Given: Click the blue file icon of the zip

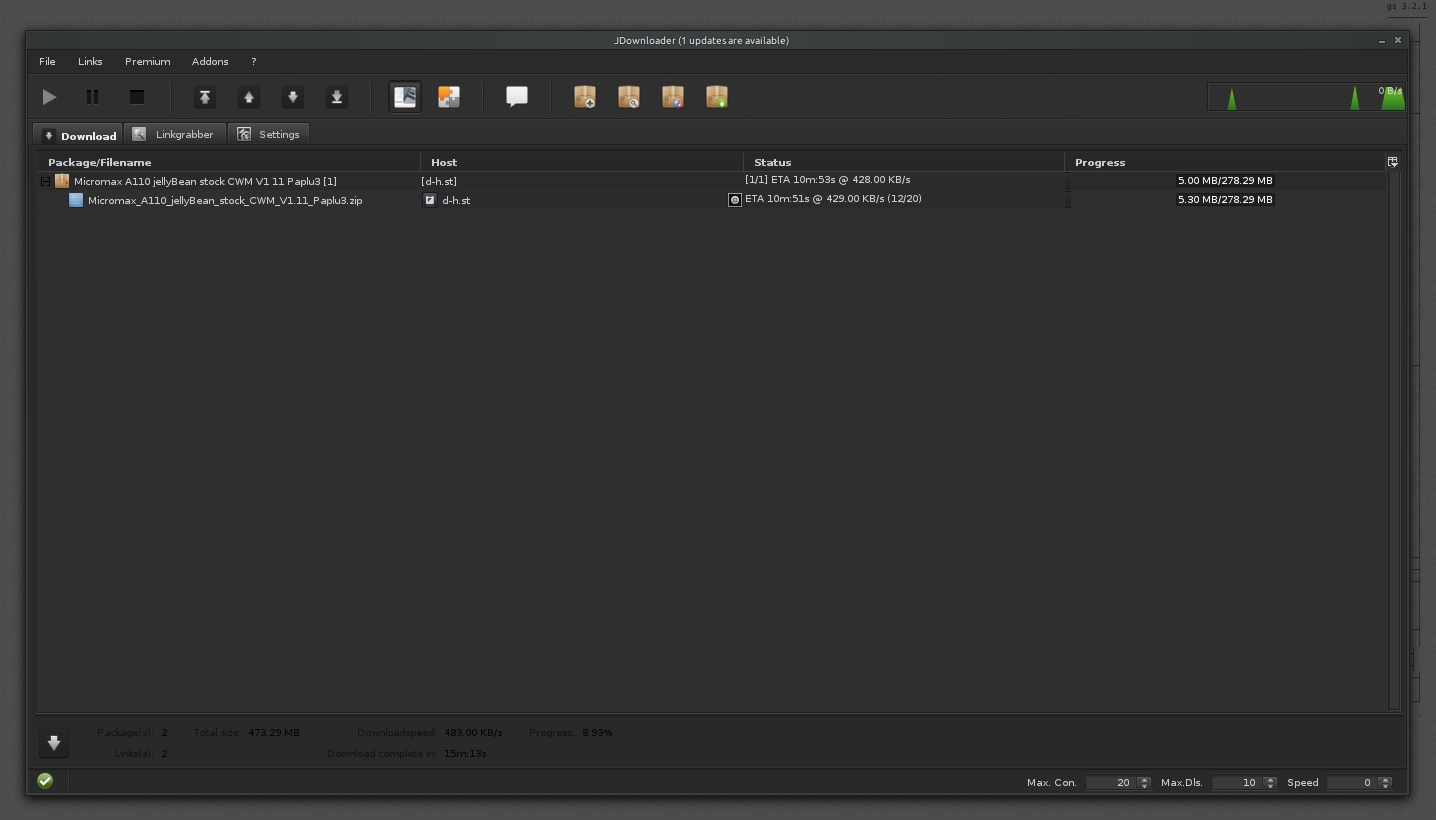Looking at the screenshot, I should 75,200.
